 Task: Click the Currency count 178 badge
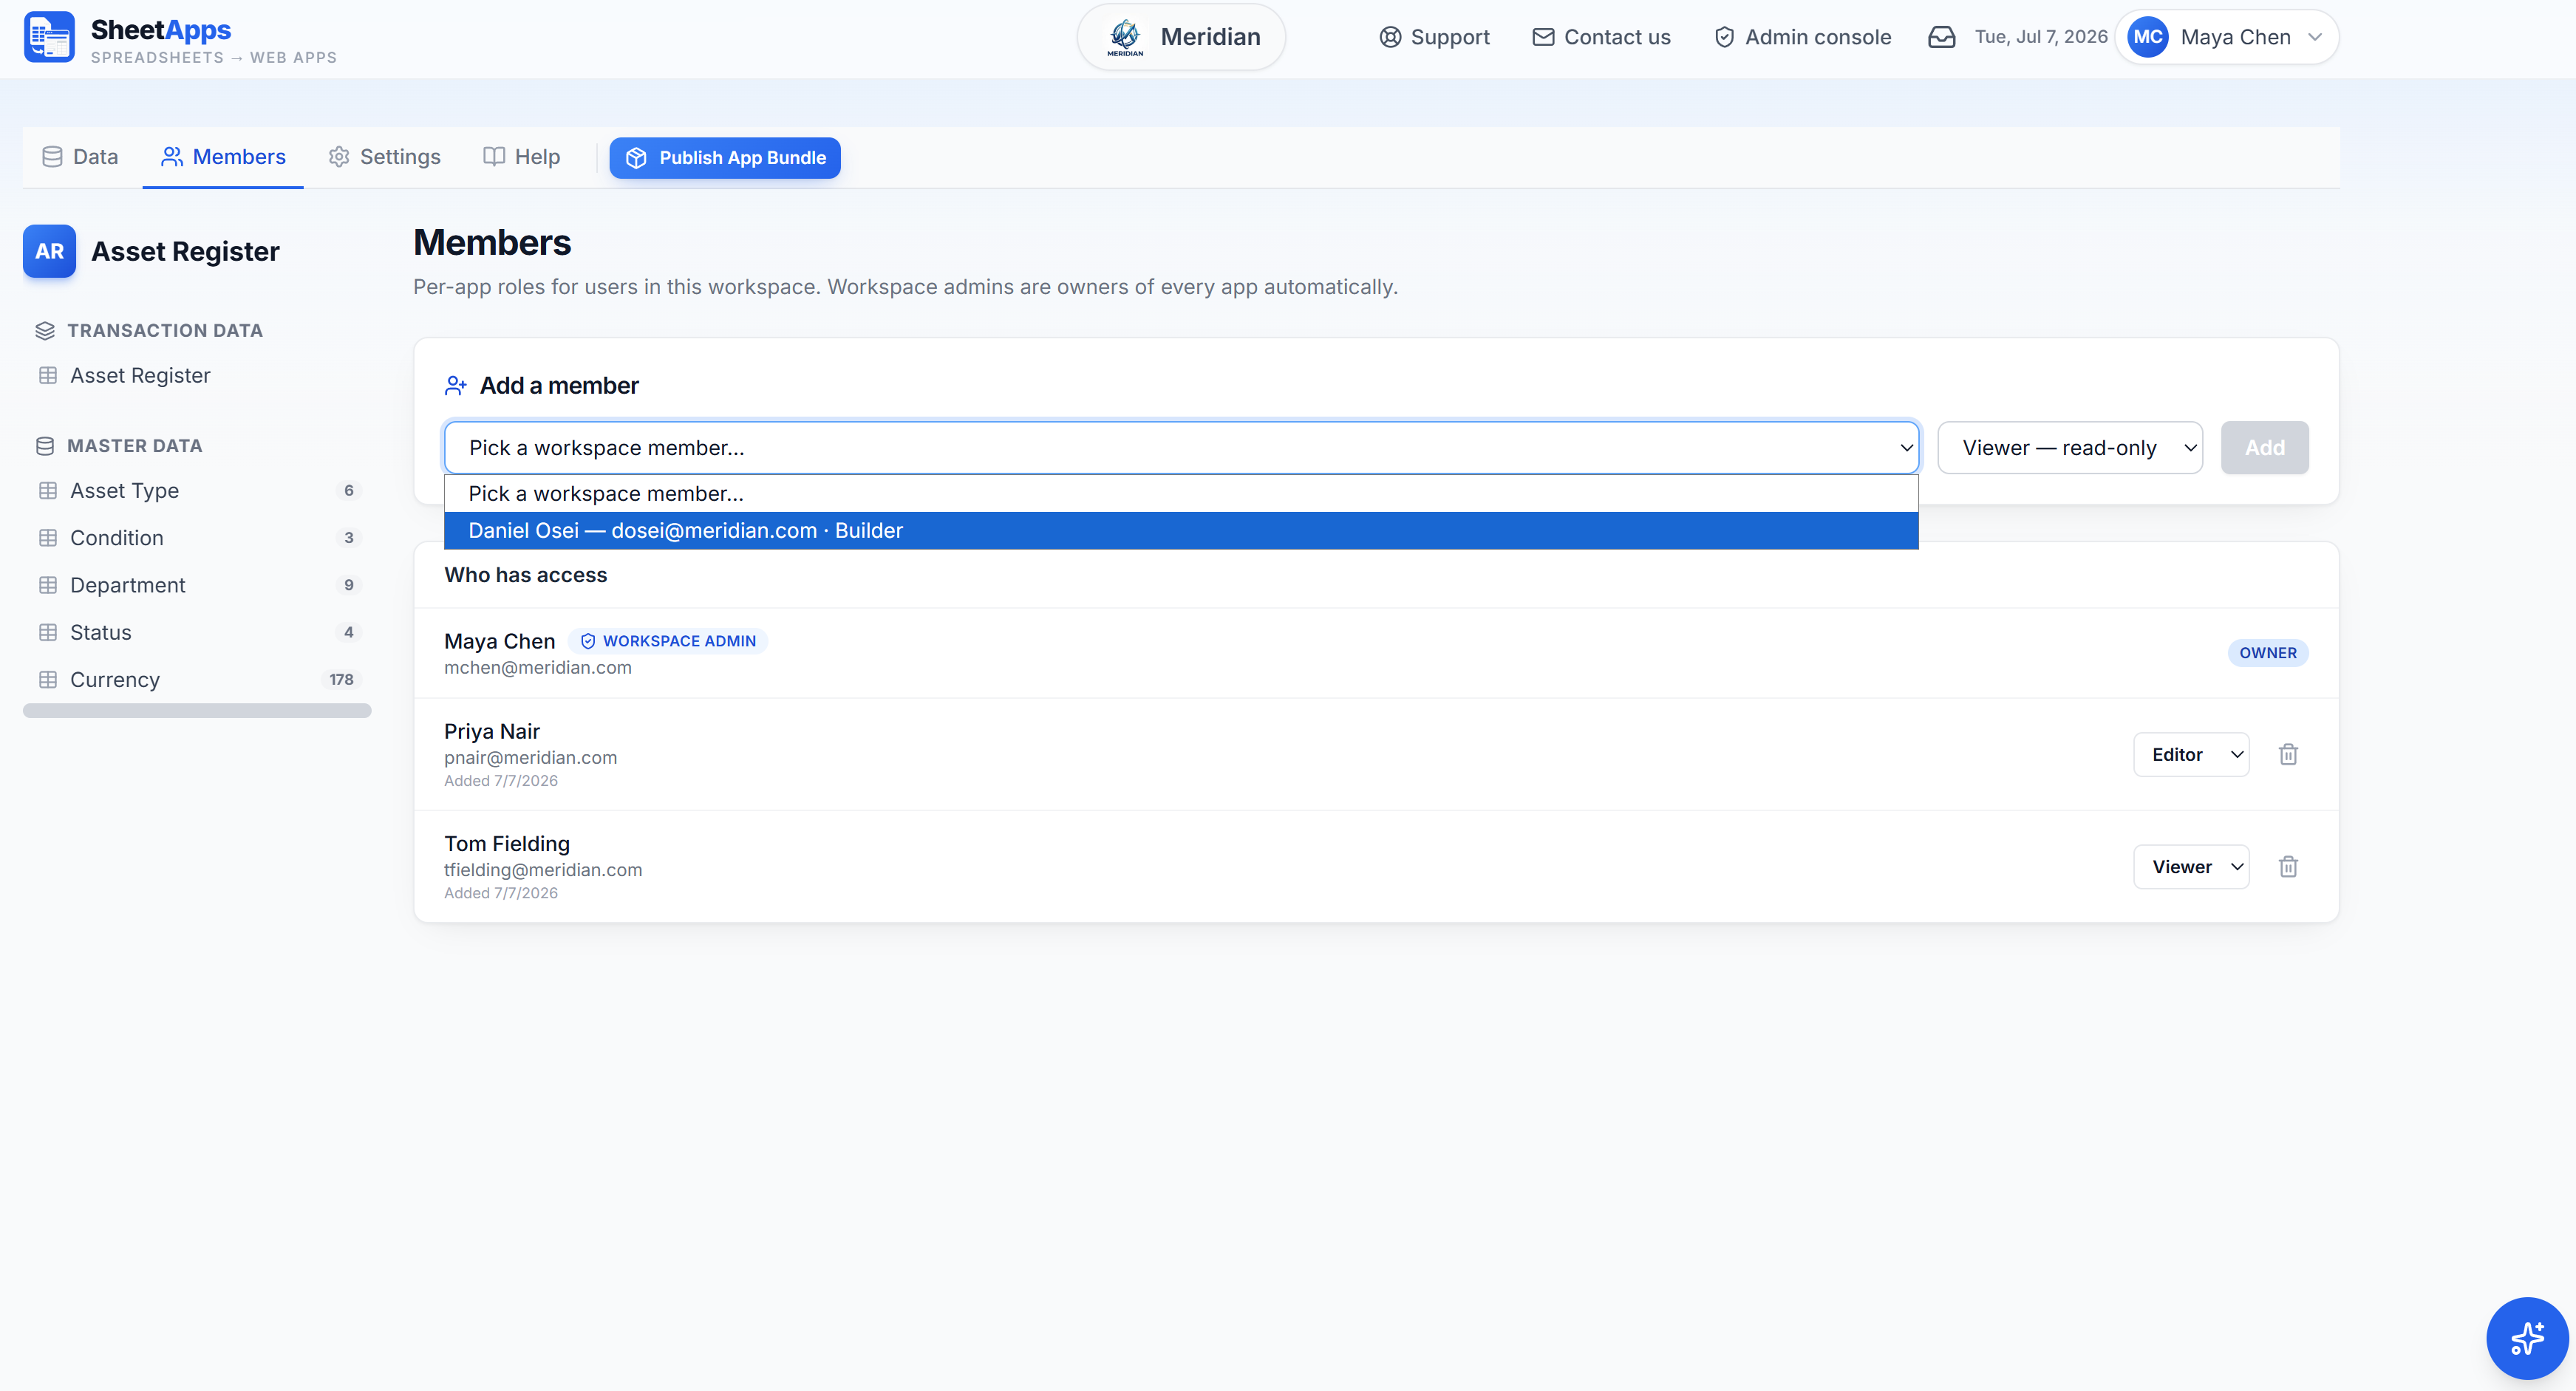pyautogui.click(x=341, y=679)
